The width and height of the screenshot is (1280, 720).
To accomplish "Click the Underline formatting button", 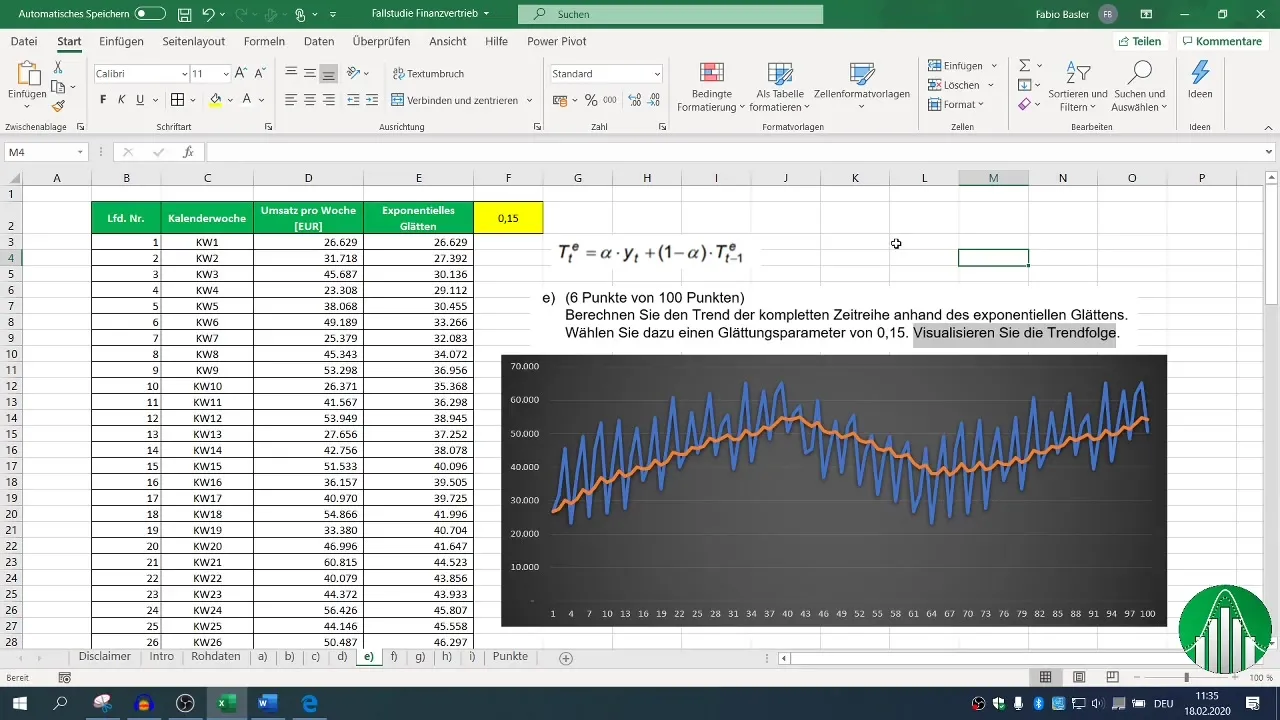I will click(140, 100).
